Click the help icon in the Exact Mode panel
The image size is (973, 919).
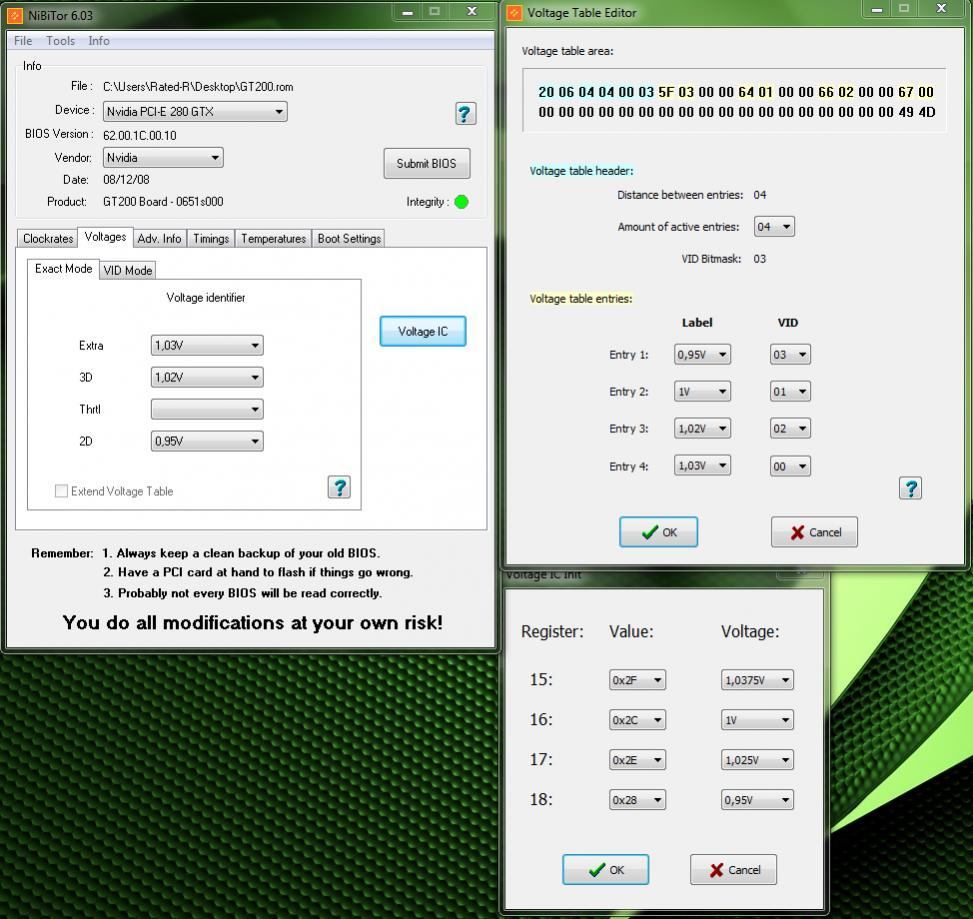(339, 487)
